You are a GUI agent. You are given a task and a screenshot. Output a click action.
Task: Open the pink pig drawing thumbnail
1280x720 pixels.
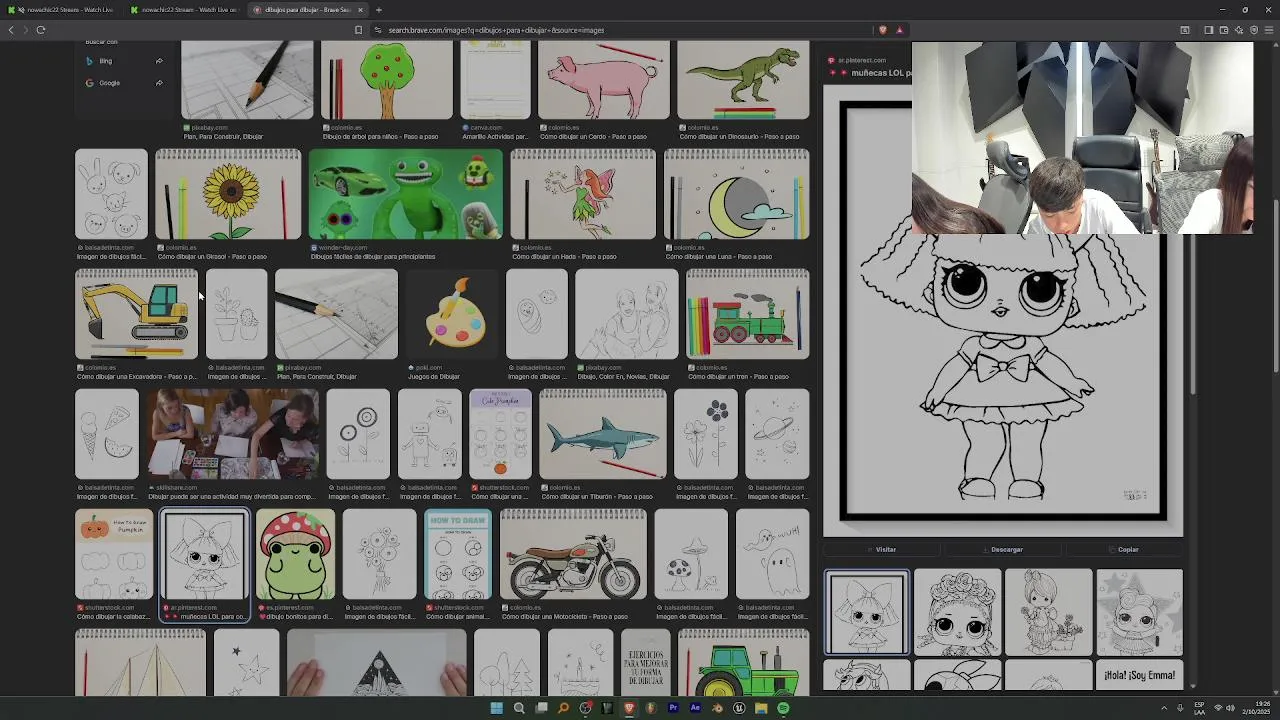click(603, 80)
